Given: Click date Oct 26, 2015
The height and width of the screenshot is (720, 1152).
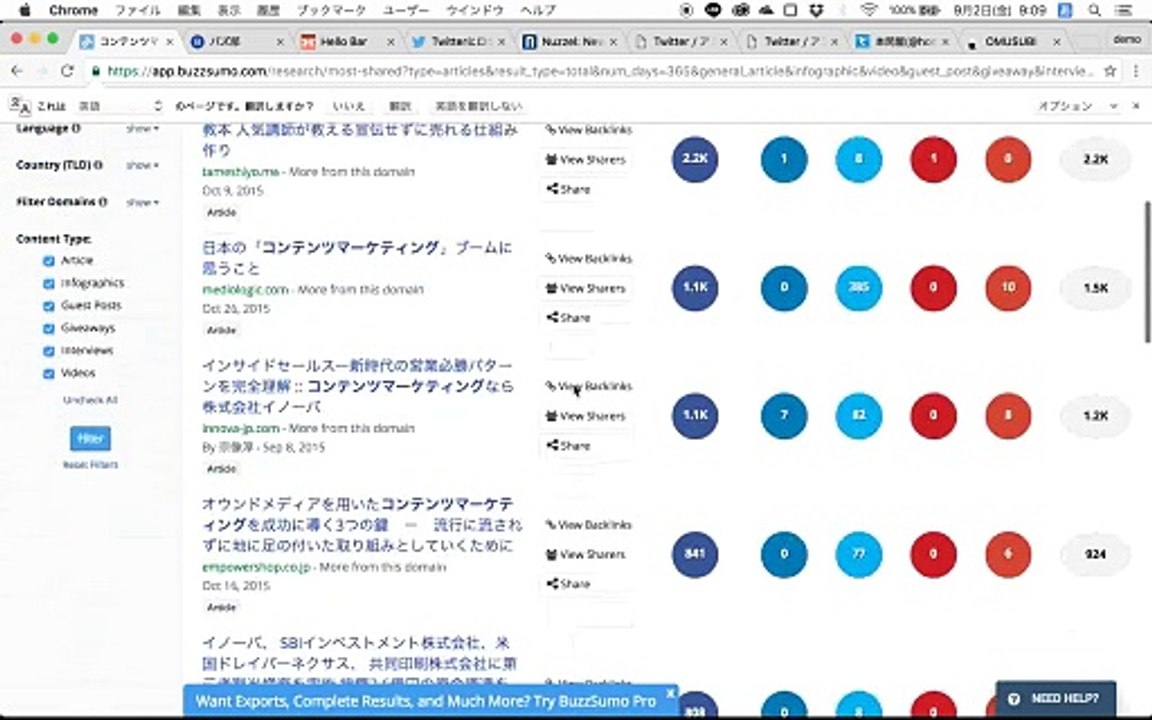Looking at the screenshot, I should pos(236,309).
